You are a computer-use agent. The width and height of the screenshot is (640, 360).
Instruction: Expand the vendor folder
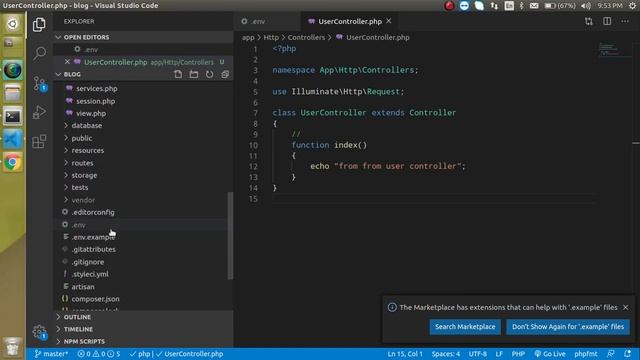tap(83, 200)
